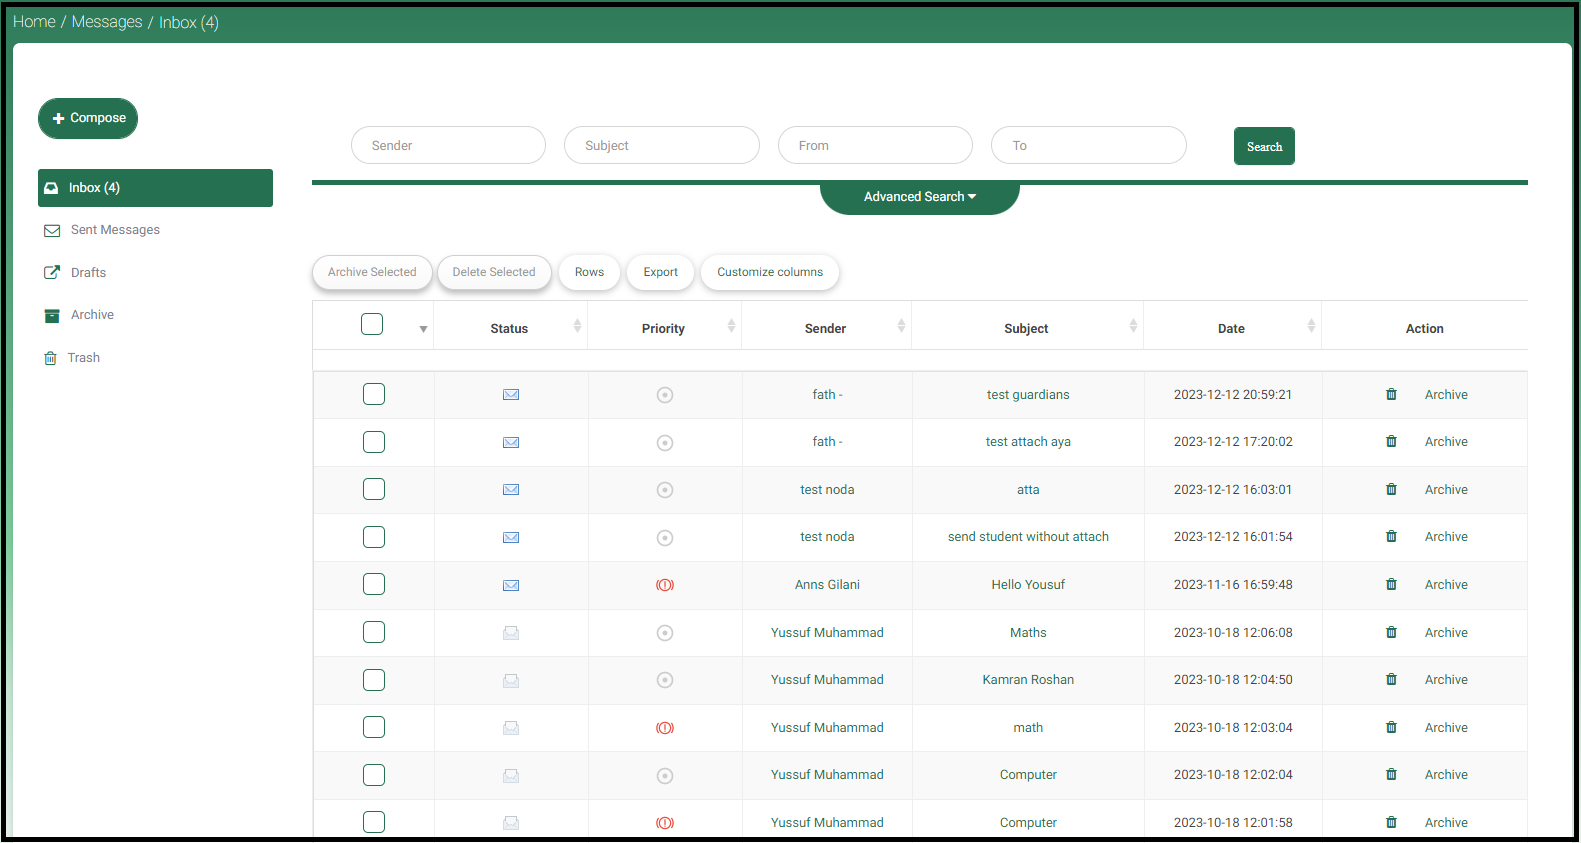Click unread envelope icon for 'test attach aya'
This screenshot has height=843, width=1581.
(511, 442)
